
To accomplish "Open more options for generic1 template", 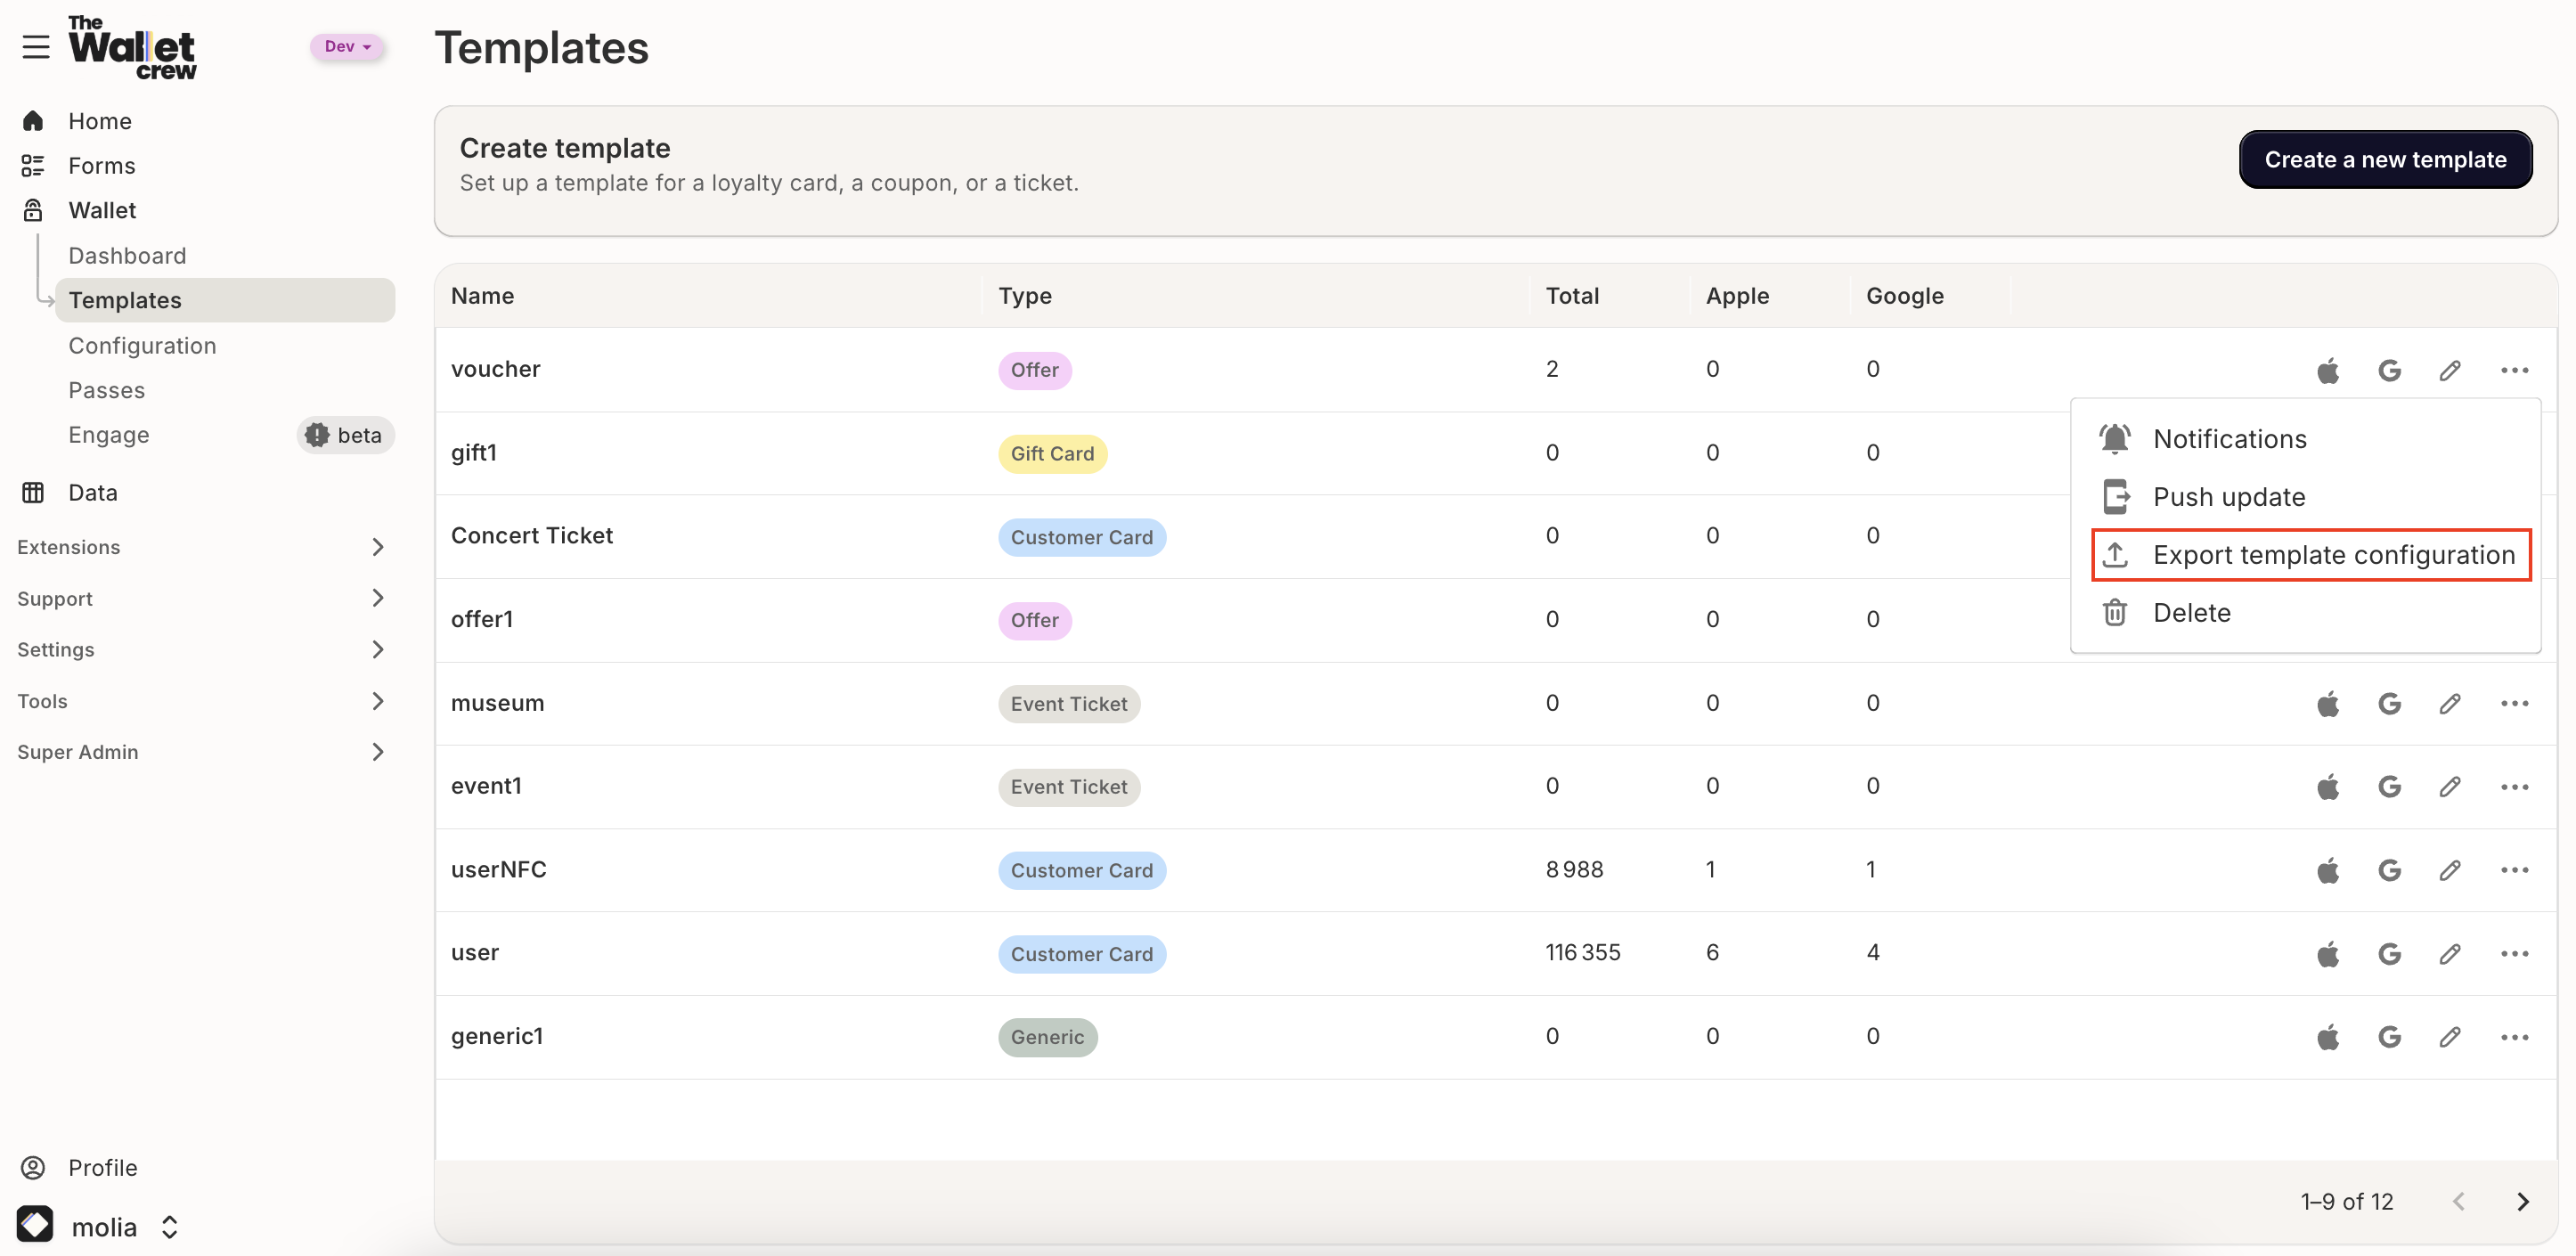I will point(2514,1037).
